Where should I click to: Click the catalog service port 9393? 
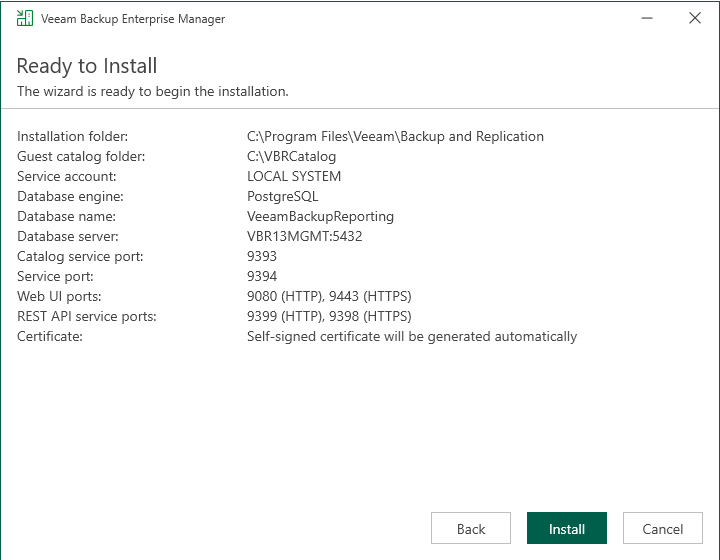click(x=262, y=256)
